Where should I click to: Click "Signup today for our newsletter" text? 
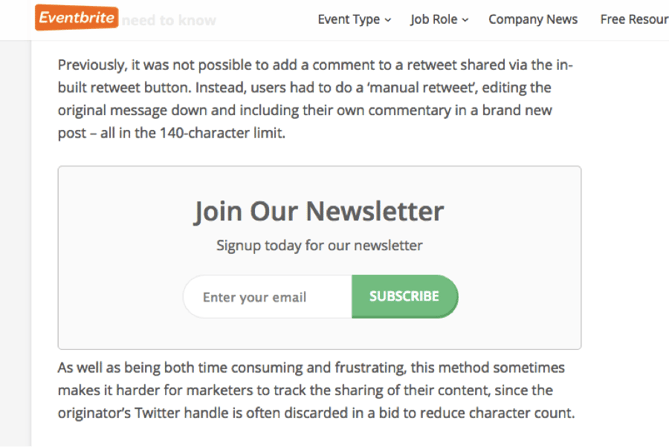point(319,245)
